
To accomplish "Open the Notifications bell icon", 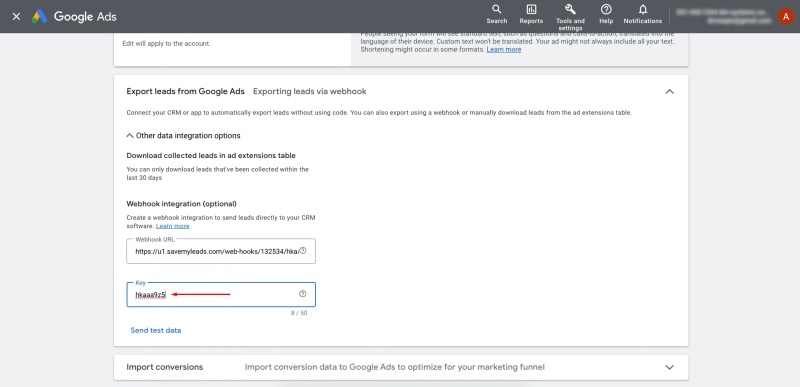I will (643, 9).
